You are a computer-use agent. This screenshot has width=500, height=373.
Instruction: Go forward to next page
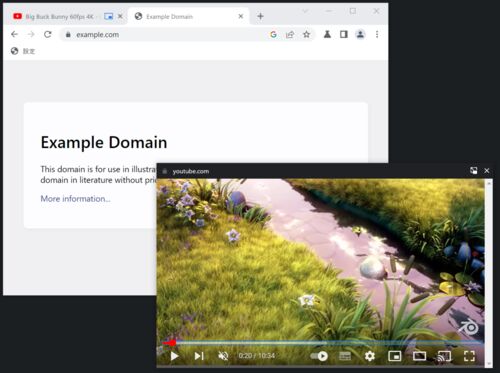[x=31, y=34]
